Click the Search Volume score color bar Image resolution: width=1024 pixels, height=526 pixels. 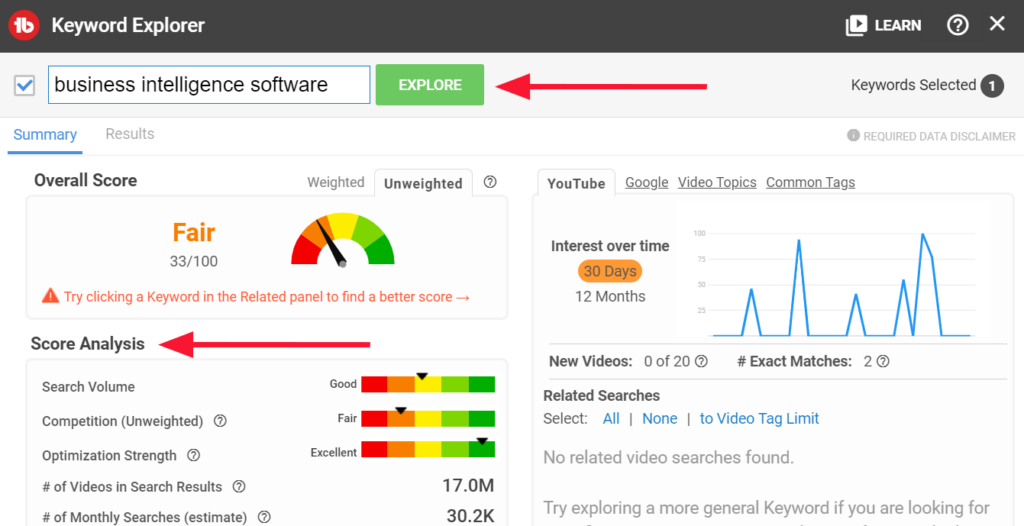click(x=428, y=385)
